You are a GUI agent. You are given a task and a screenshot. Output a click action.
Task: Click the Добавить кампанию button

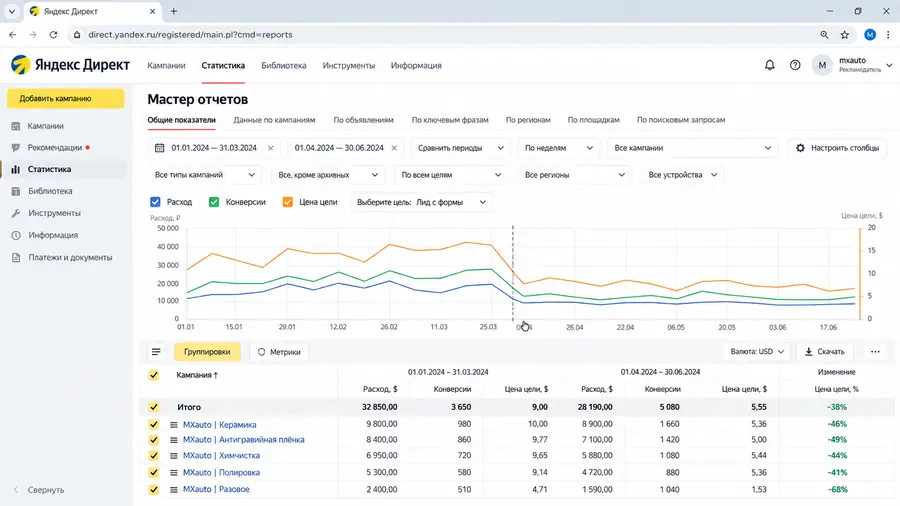(65, 99)
